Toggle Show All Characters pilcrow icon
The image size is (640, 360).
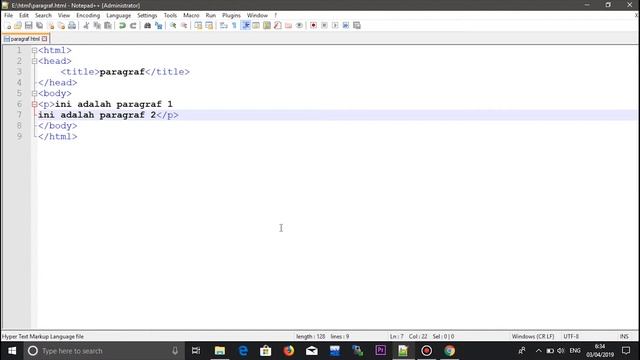[234, 25]
